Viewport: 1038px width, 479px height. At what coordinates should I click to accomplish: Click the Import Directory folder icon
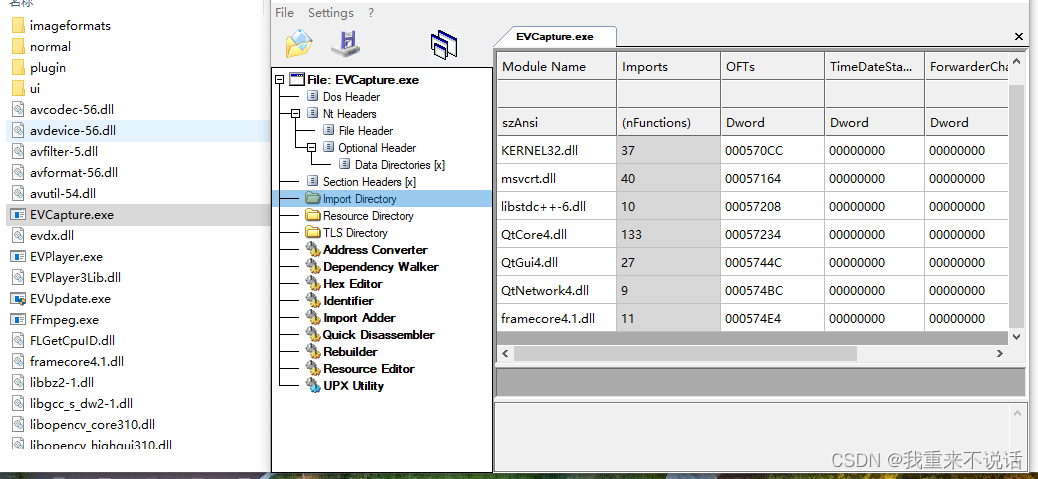pos(312,198)
